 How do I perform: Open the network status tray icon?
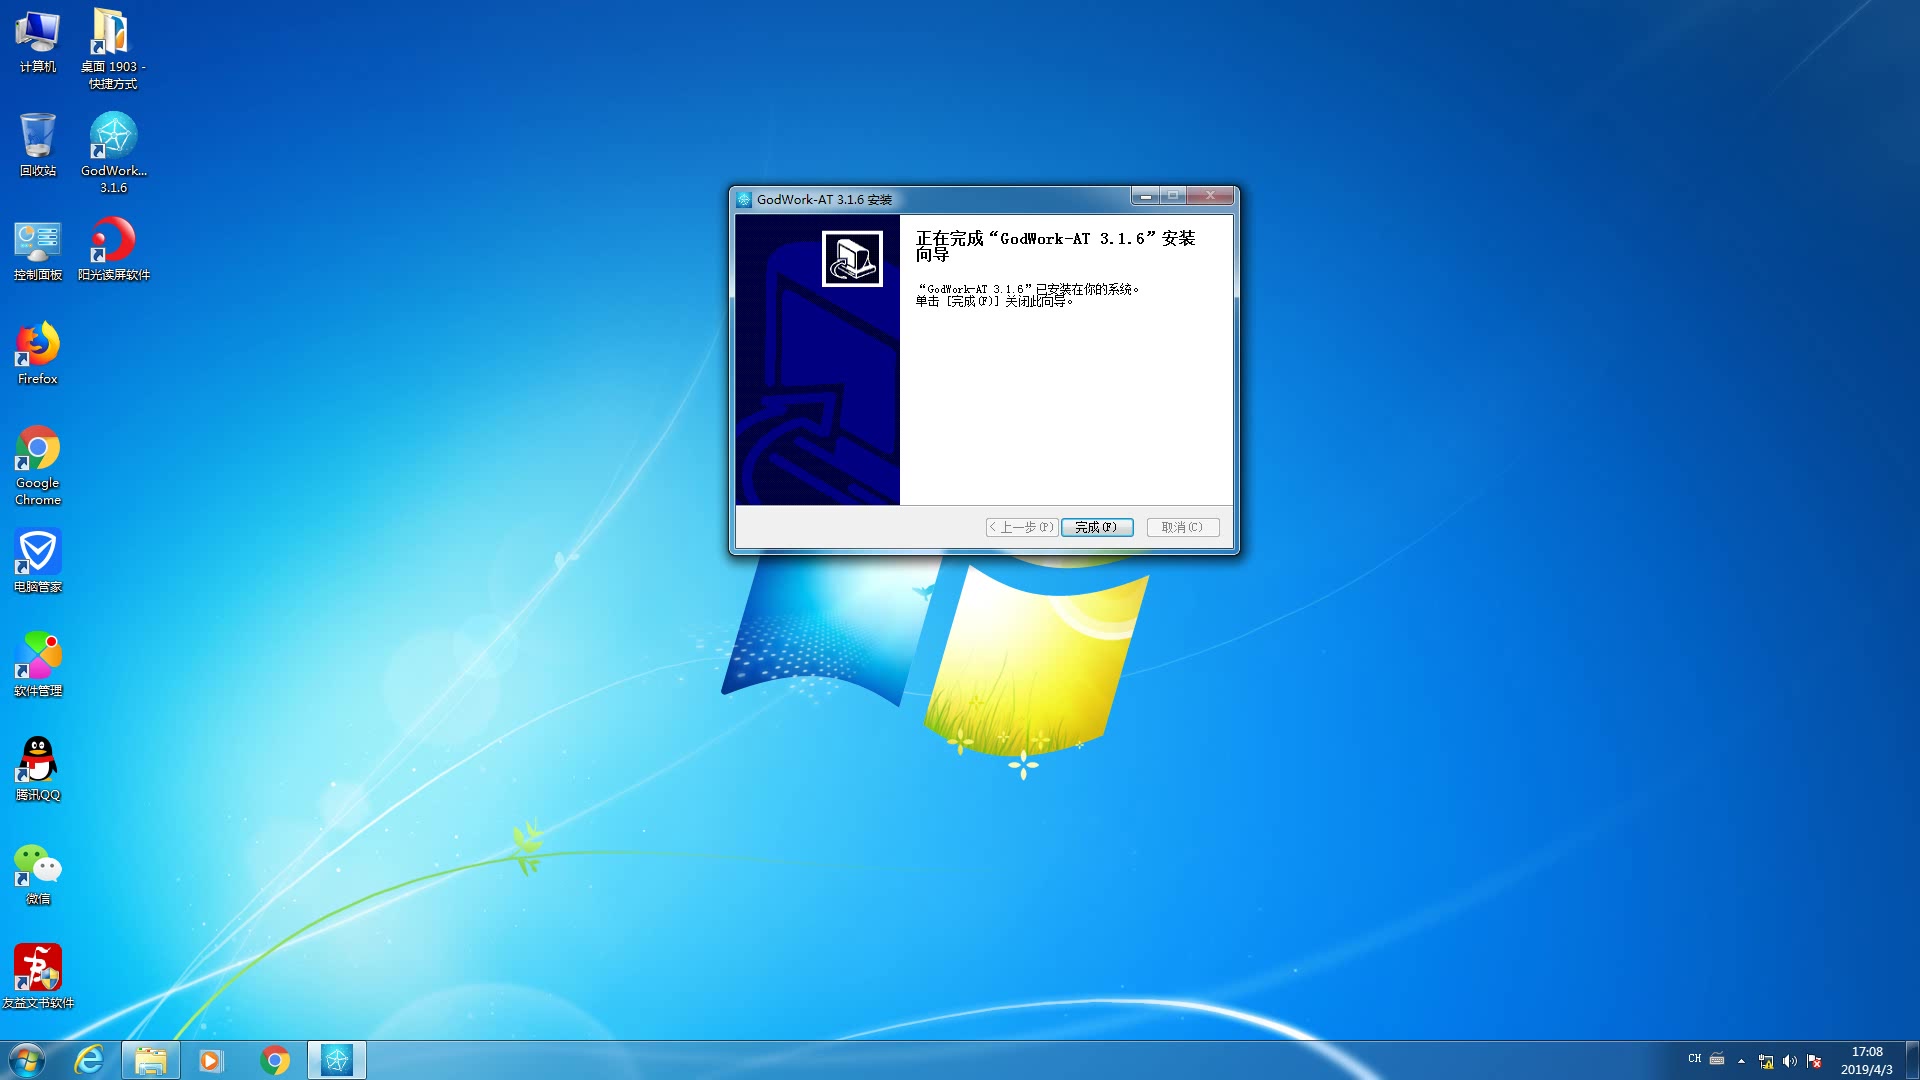pos(1766,1061)
